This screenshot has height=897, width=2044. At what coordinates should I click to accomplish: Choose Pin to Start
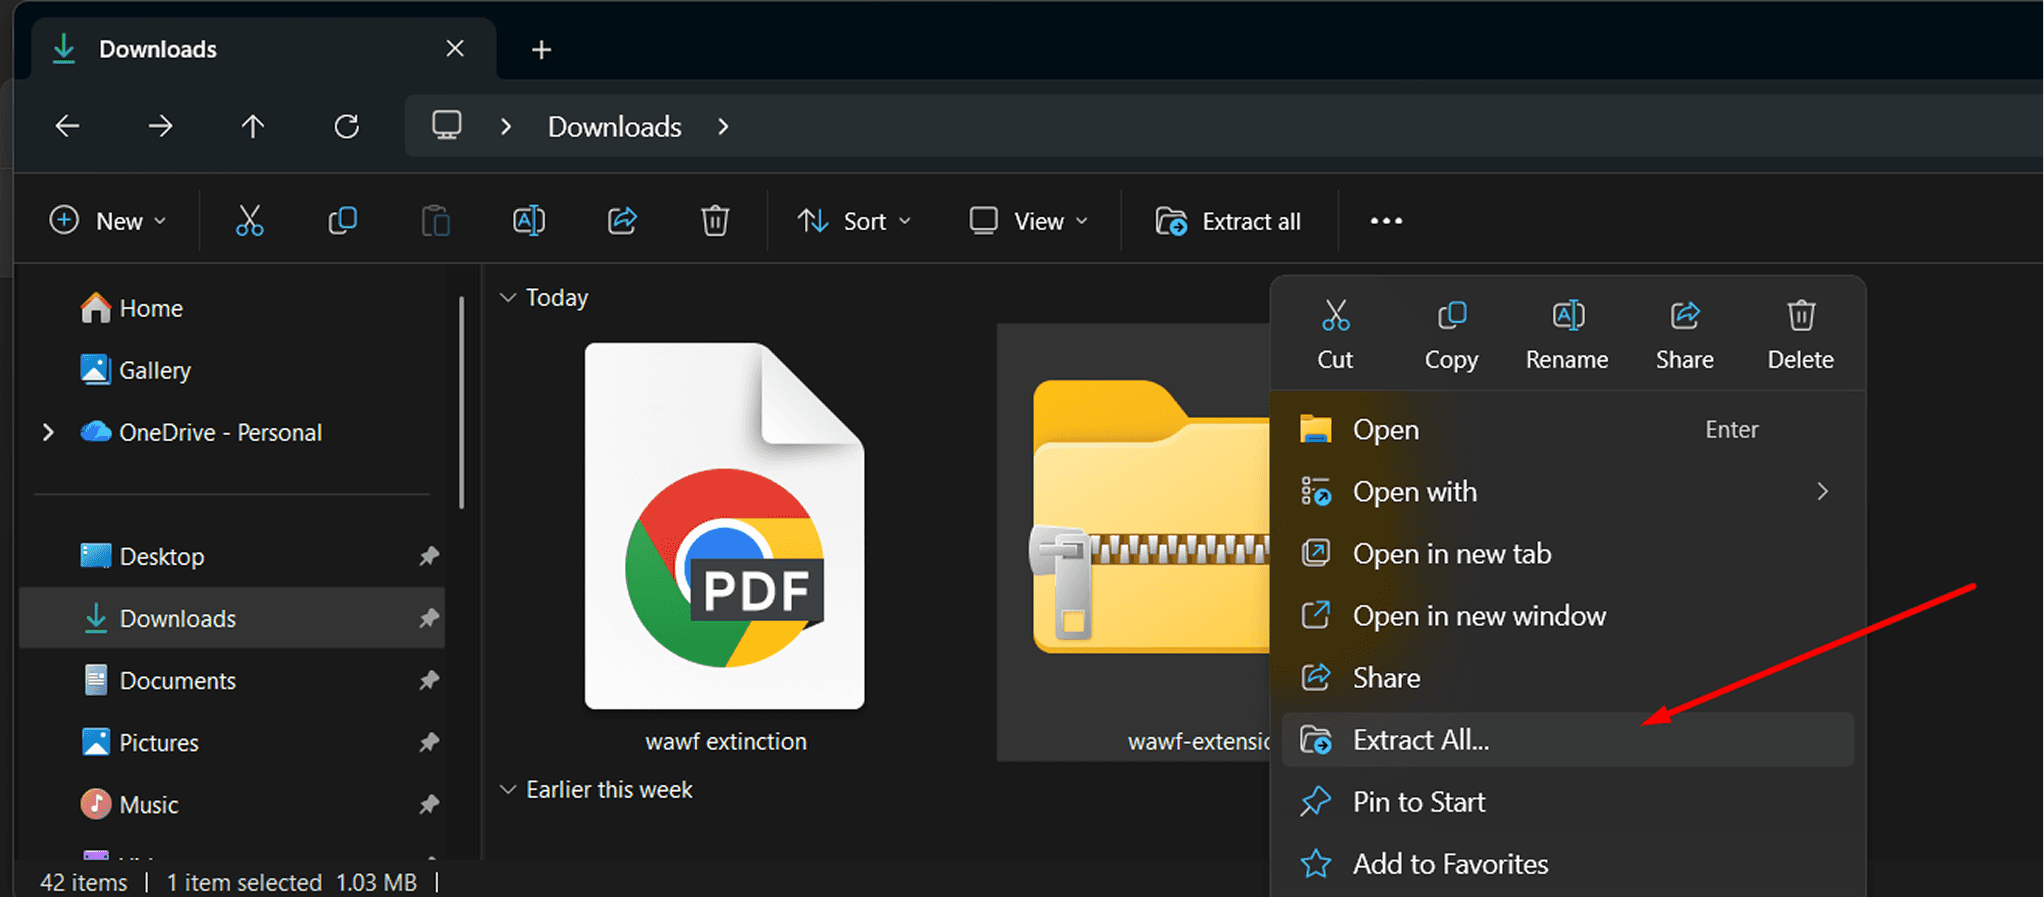1567,801
